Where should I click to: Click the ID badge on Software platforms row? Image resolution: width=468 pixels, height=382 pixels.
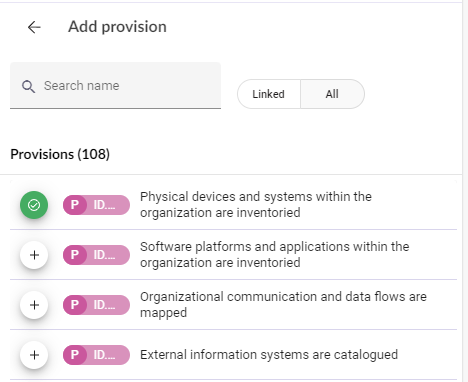pyautogui.click(x=96, y=255)
